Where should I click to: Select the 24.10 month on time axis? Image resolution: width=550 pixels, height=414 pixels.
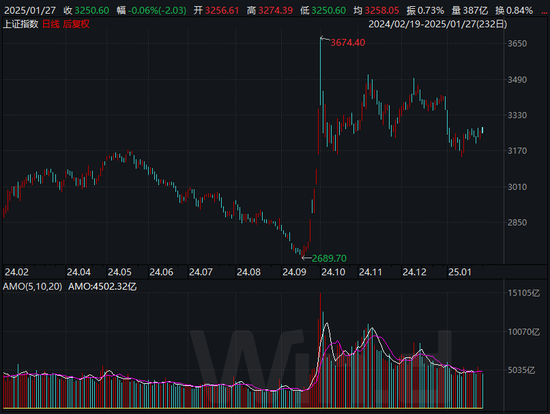pos(333,272)
